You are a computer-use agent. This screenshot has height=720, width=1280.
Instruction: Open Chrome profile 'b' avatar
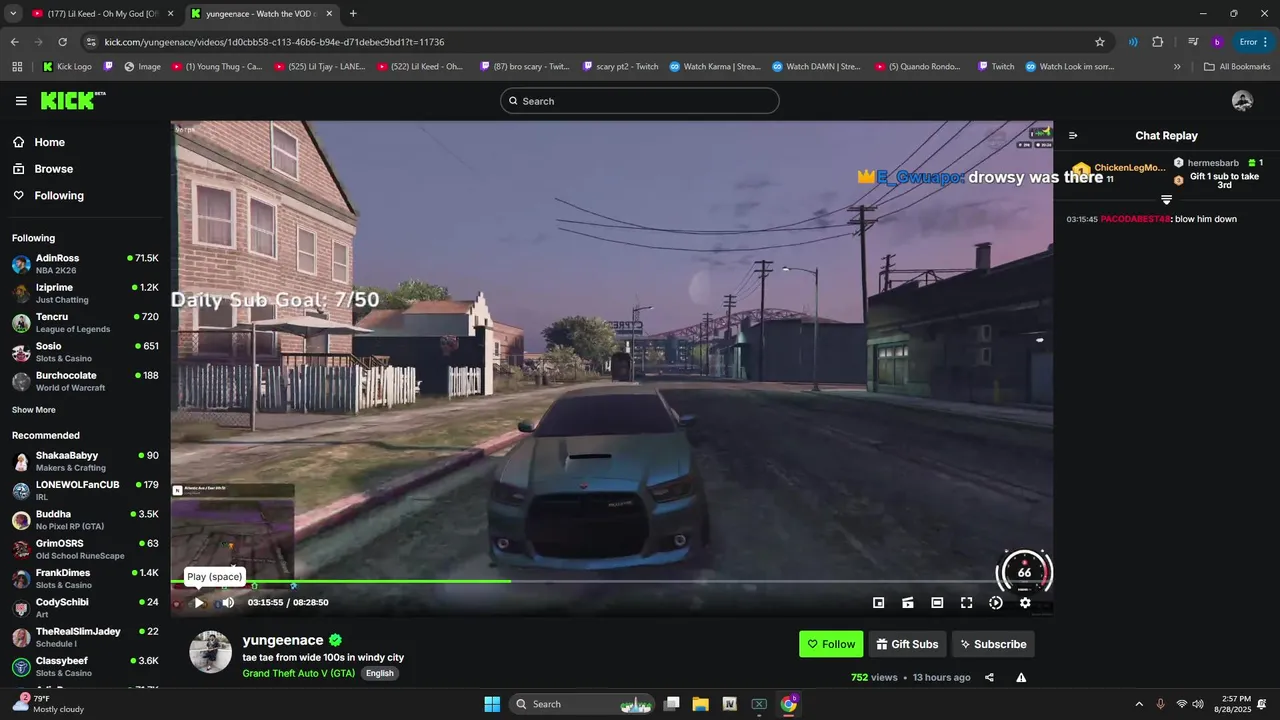[1217, 42]
